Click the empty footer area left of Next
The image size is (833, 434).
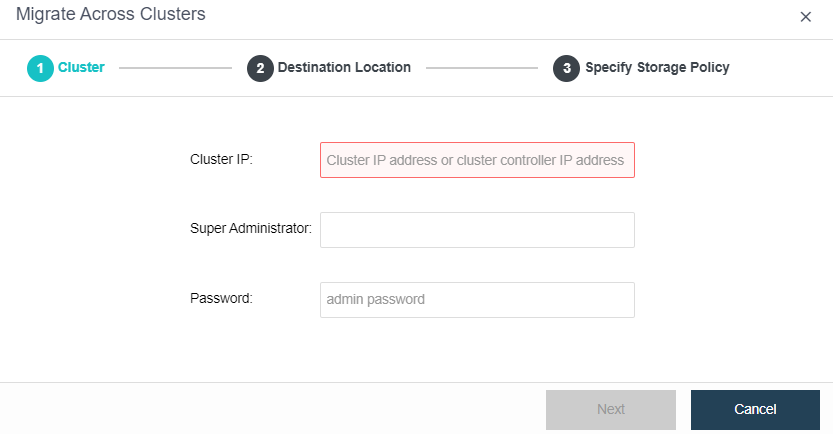270,409
